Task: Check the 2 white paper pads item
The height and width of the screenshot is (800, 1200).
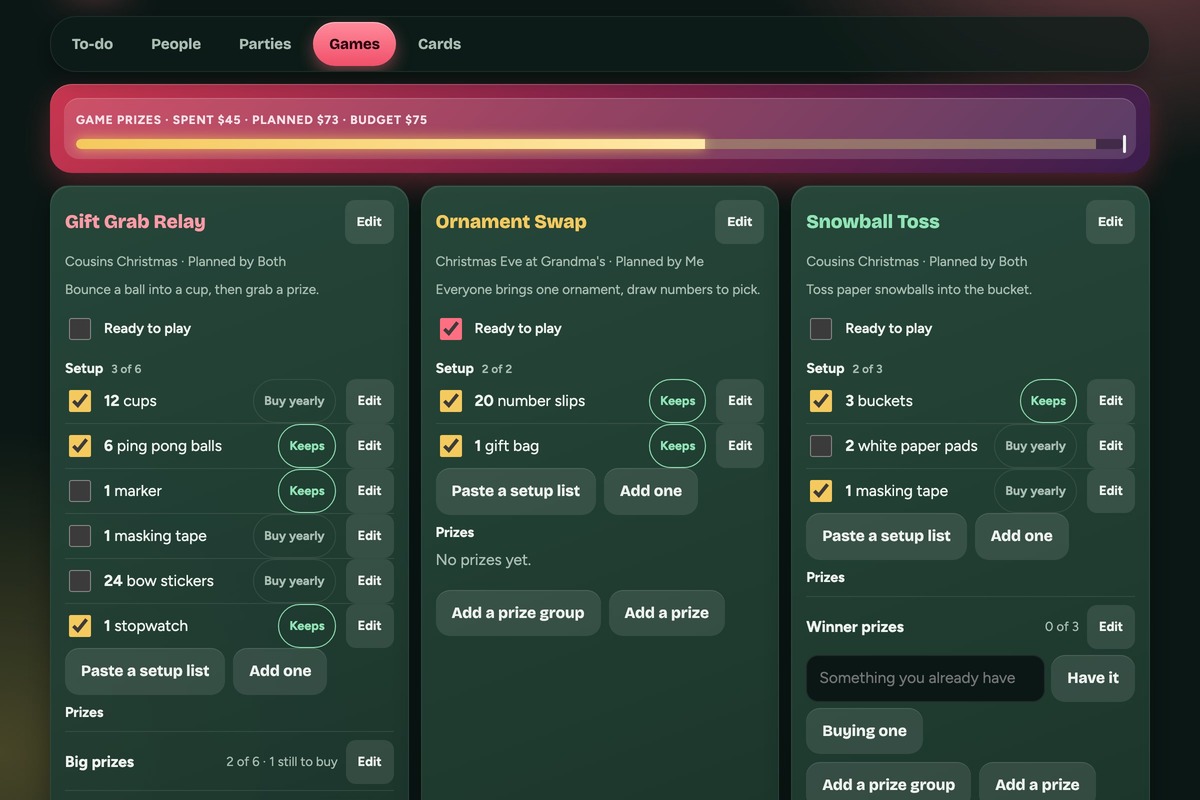Action: (x=821, y=446)
